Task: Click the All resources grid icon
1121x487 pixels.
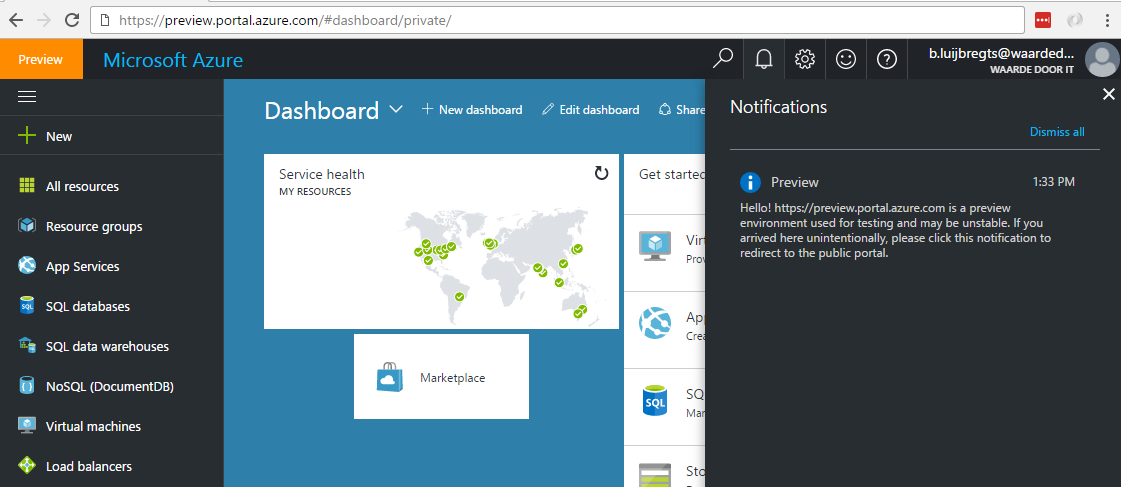Action: point(27,186)
